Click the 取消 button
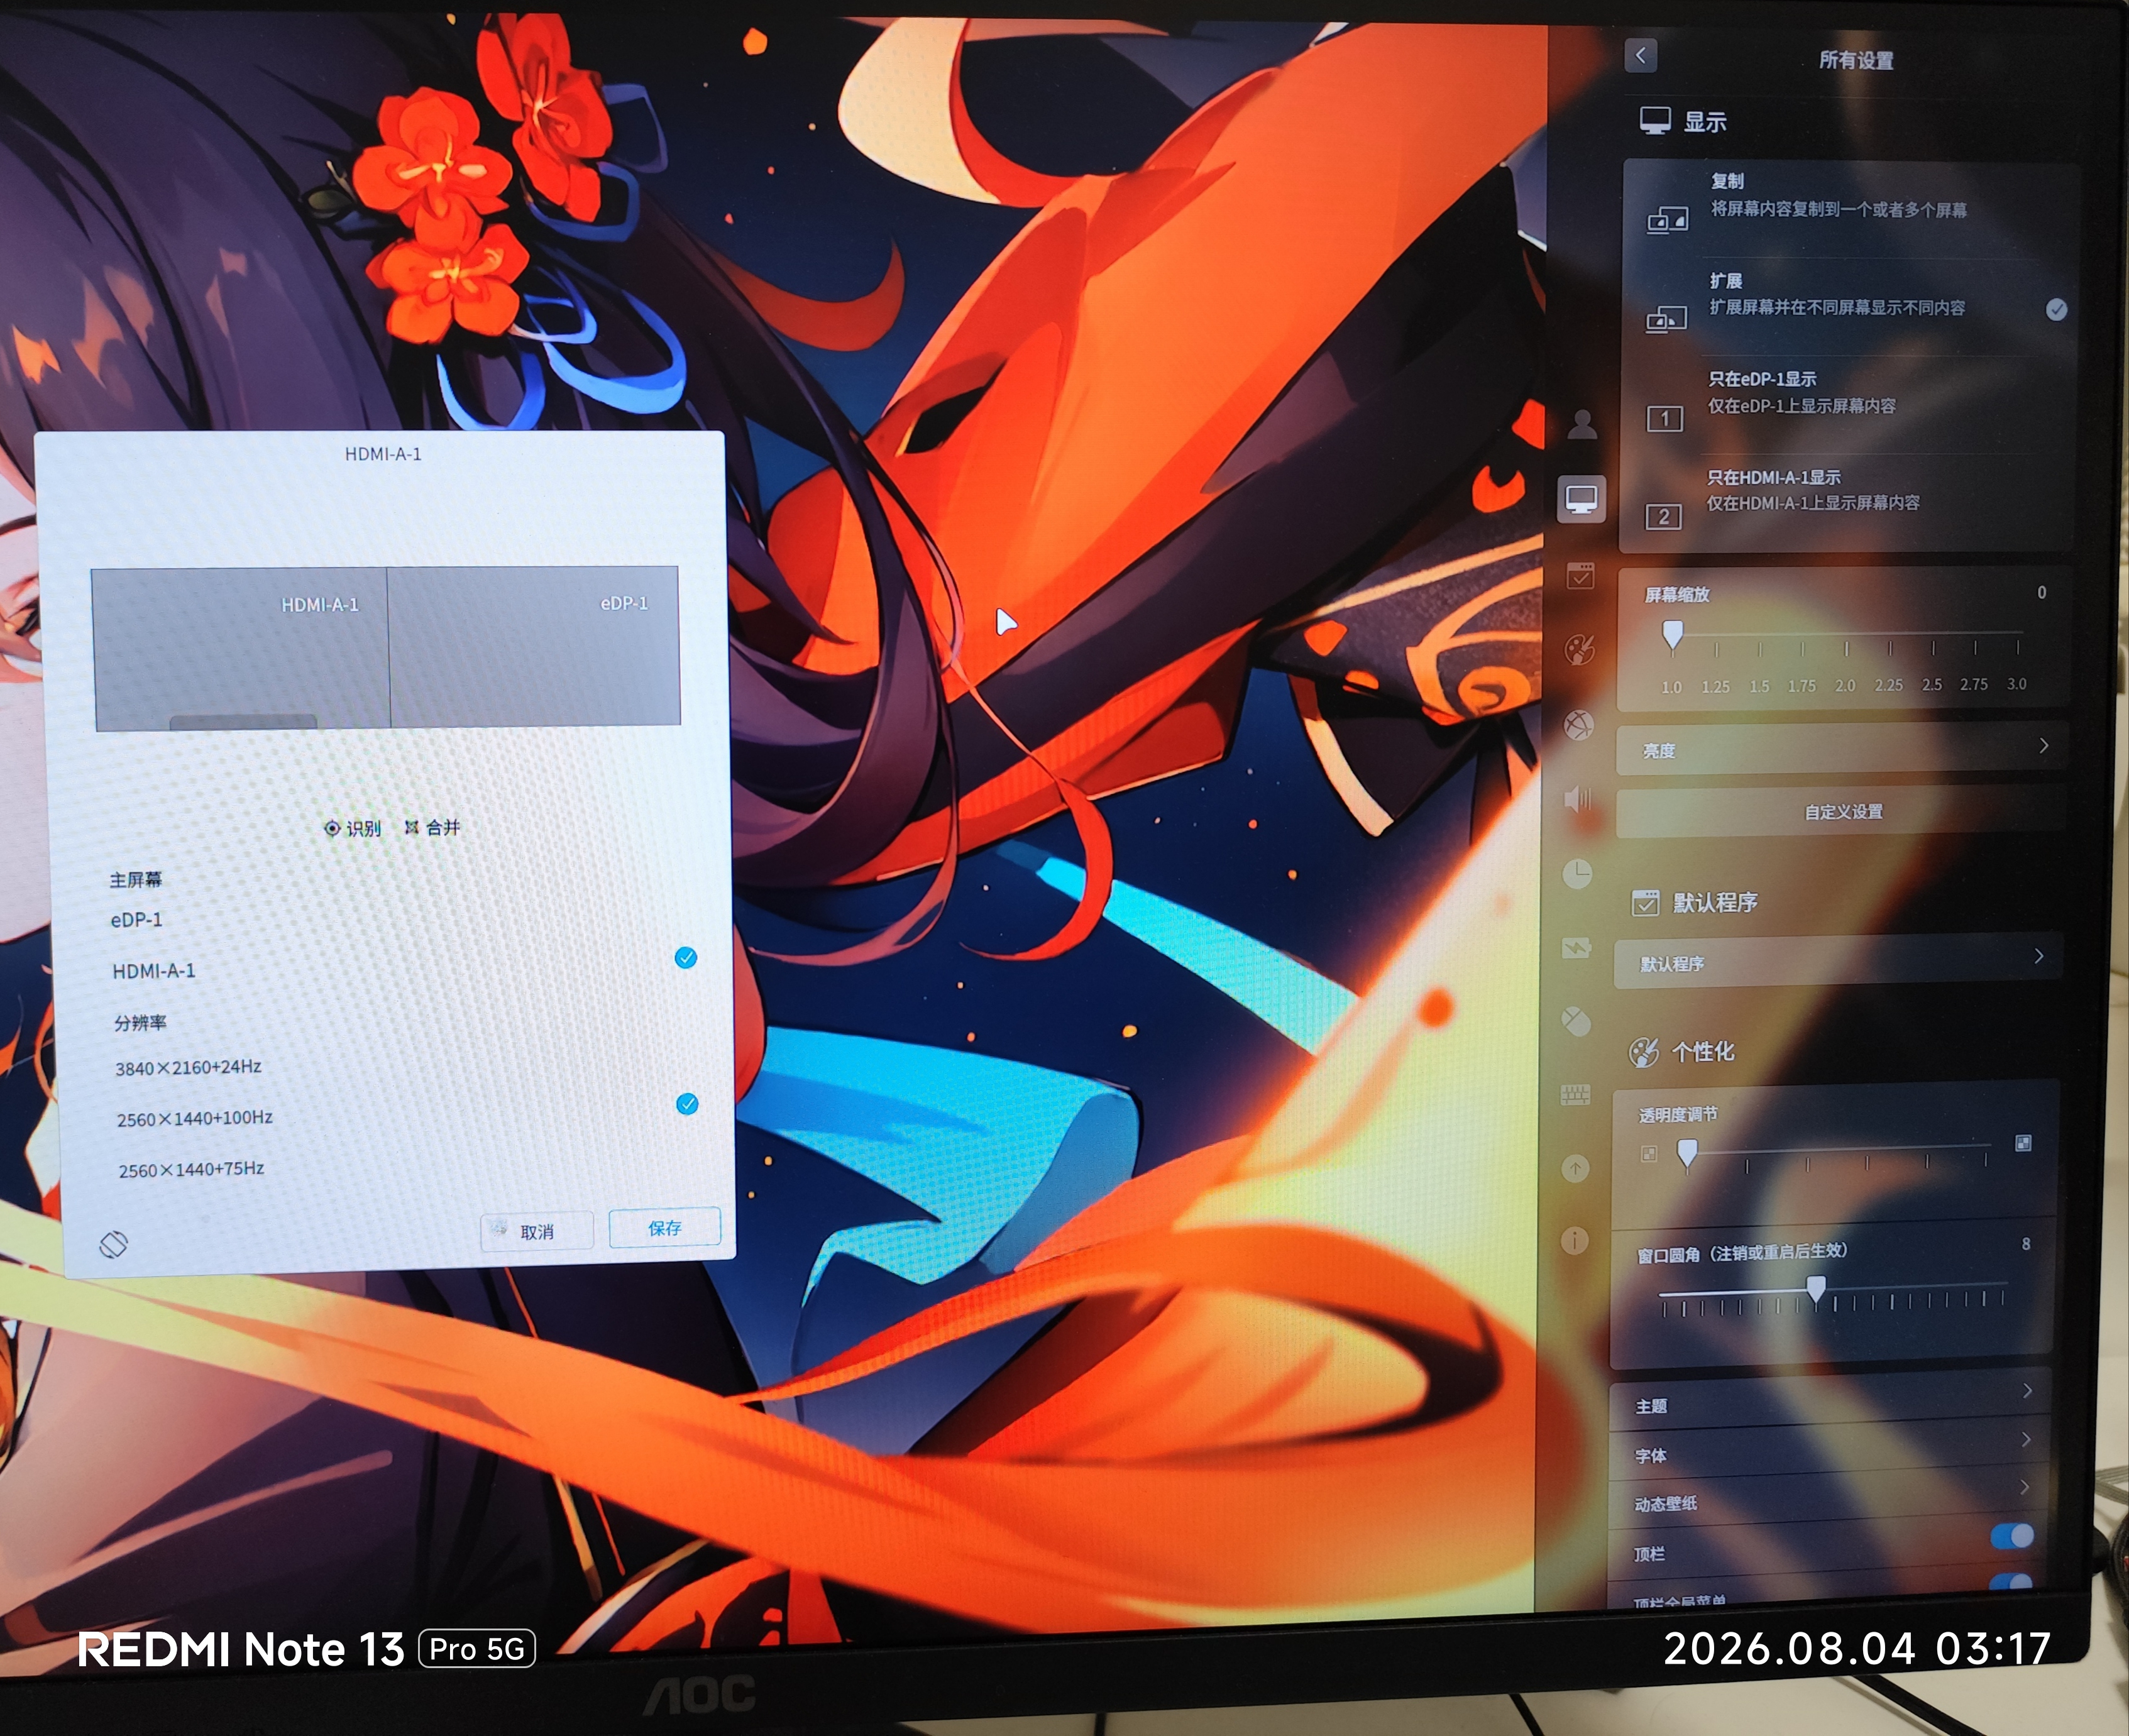The width and height of the screenshot is (2129, 1736). click(x=537, y=1231)
